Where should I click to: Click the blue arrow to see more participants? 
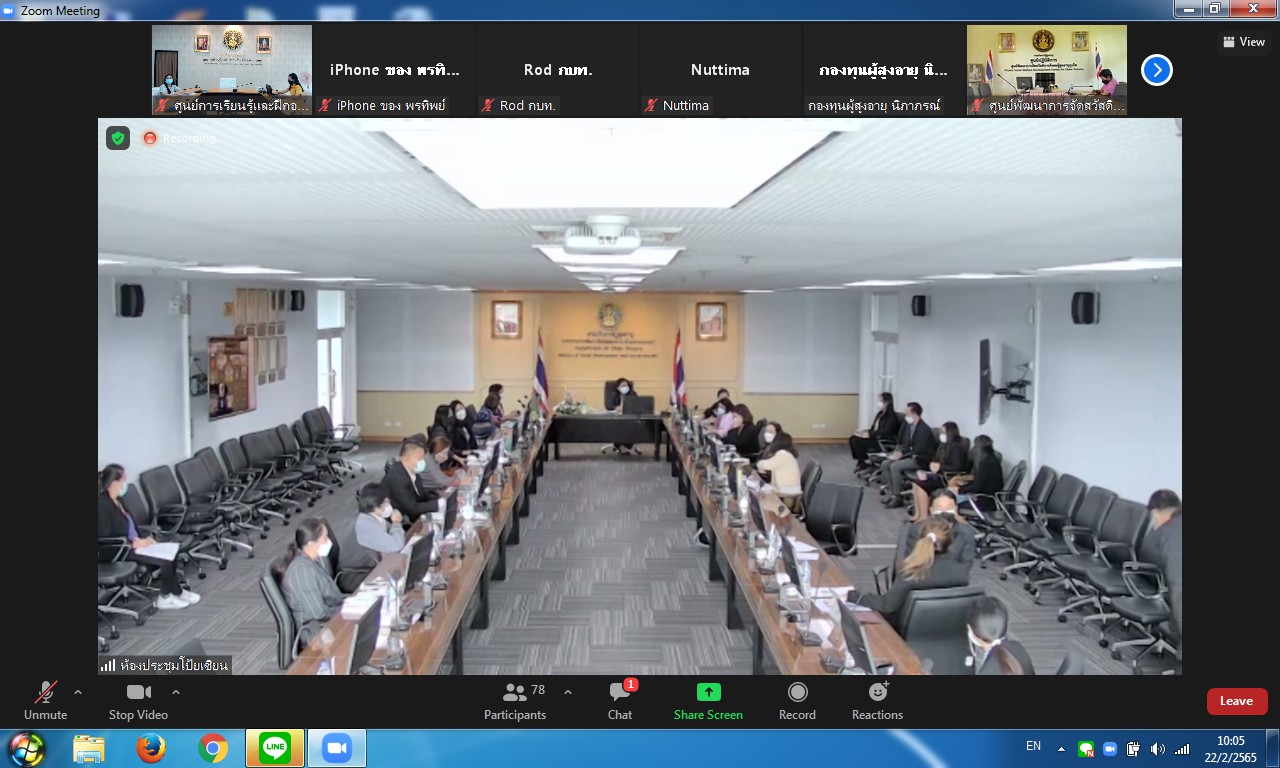pyautogui.click(x=1157, y=70)
